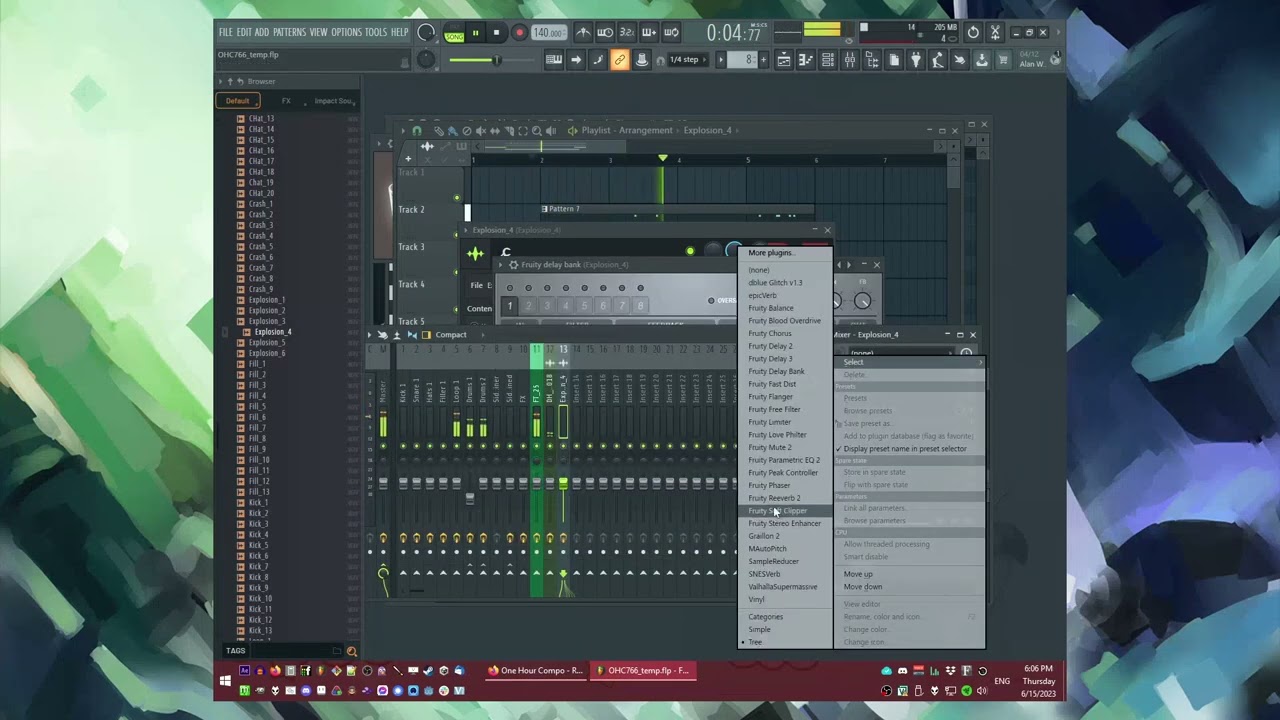Screen dimensions: 1280x720
Task: Enable wait-for-input icon in top toolbar
Action: click(605, 33)
